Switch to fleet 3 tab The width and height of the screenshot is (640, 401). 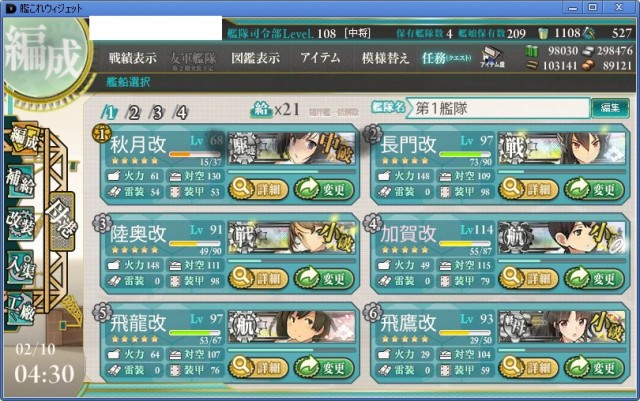tap(157, 112)
